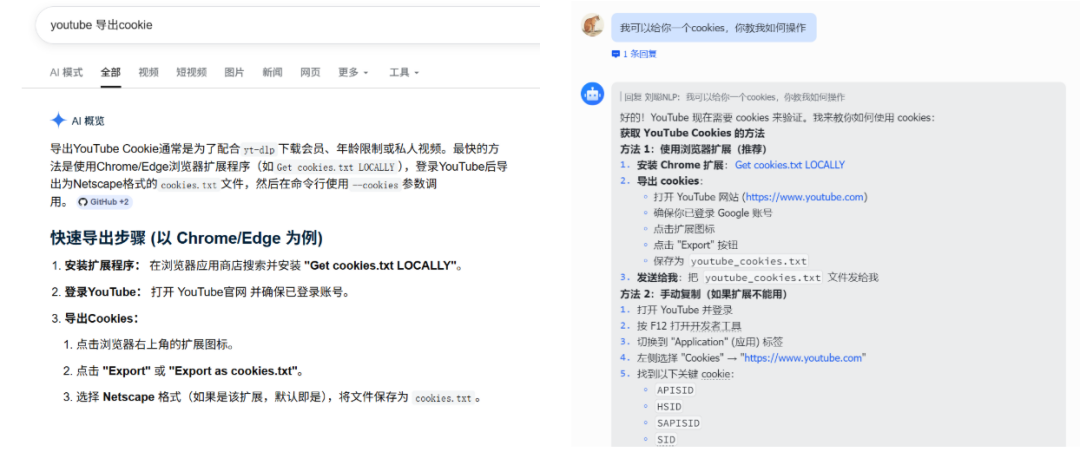The image size is (1080, 465).
Task: Open the youtube.com link after Cookies →
Action: (x=802, y=358)
